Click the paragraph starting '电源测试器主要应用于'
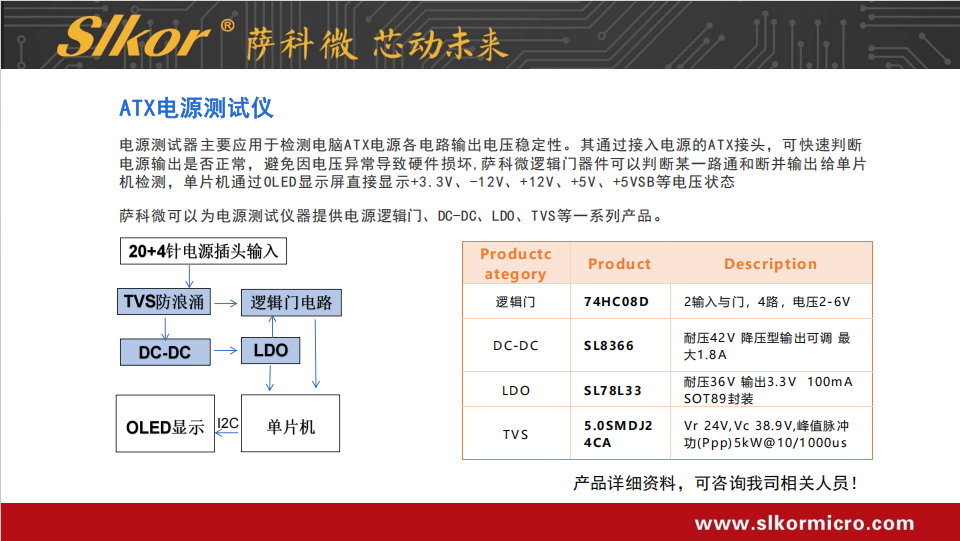Screen dimensions: 960x541 492,163
